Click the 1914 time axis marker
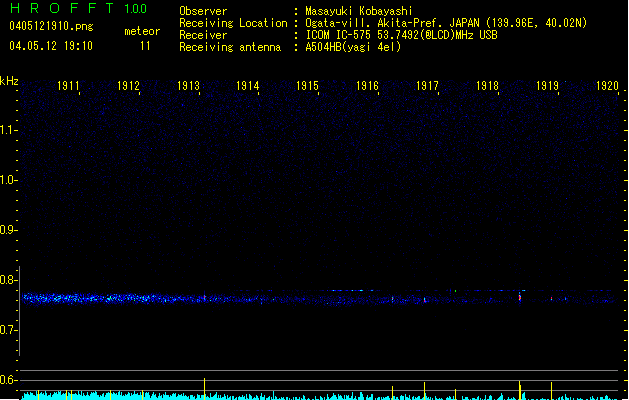 tap(248, 86)
